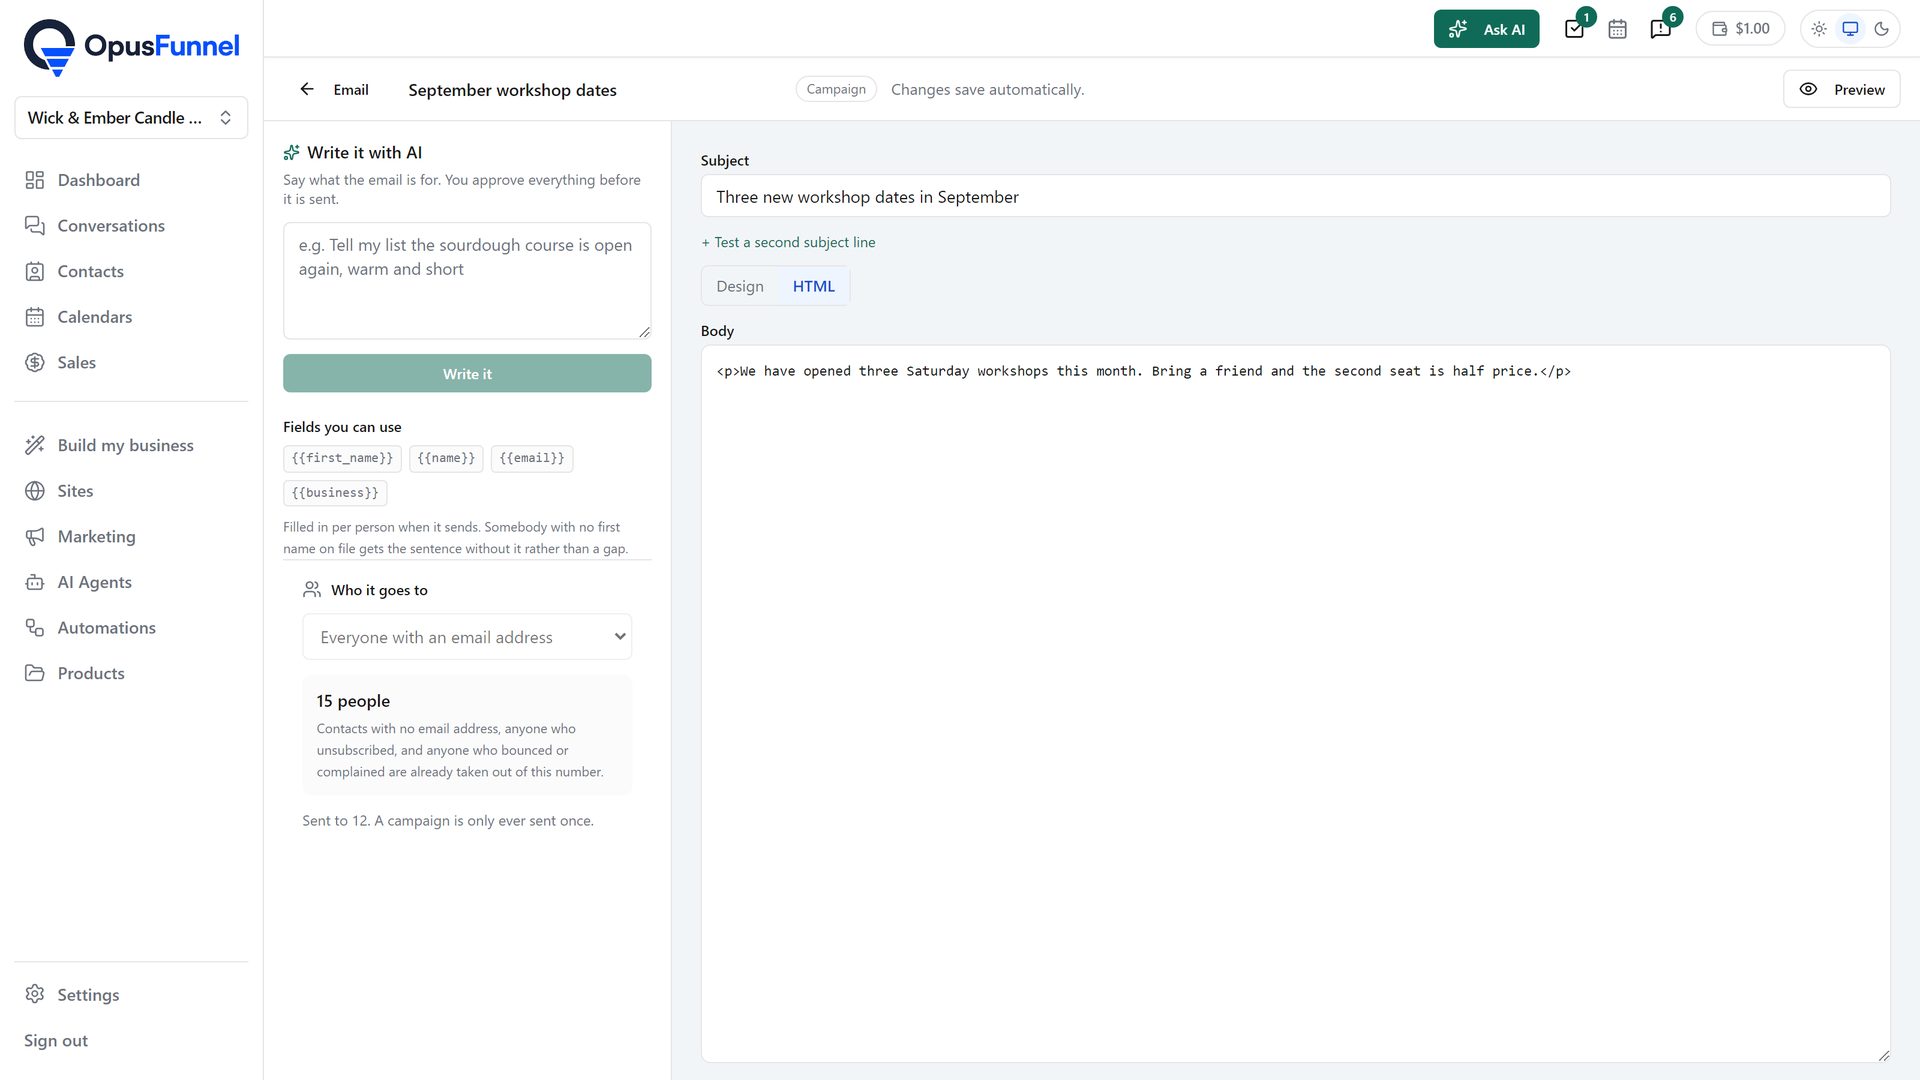Image resolution: width=1920 pixels, height=1080 pixels.
Task: Select system theme monitor icon
Action: [x=1850, y=29]
